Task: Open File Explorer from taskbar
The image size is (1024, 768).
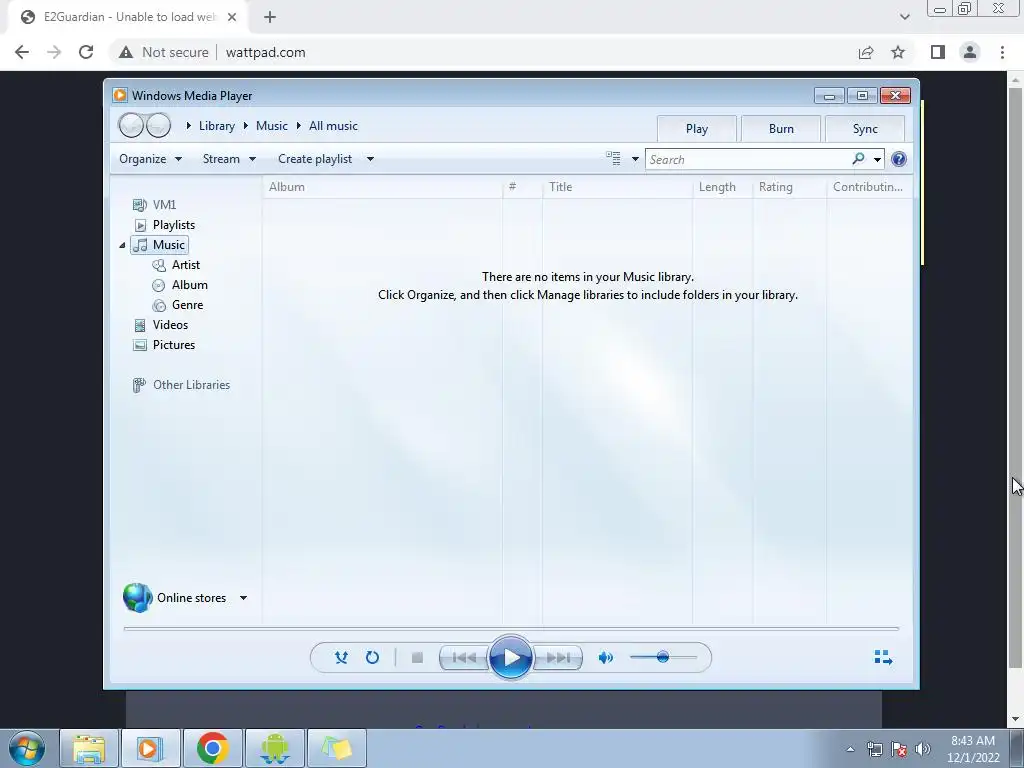Action: [x=89, y=748]
